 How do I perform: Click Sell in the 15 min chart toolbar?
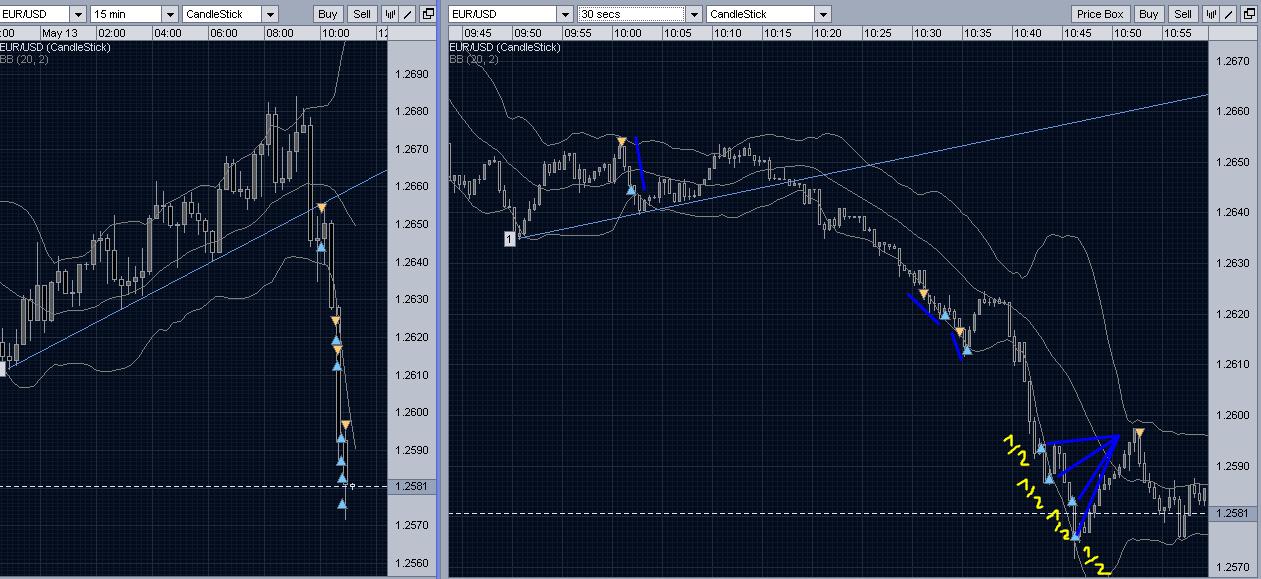pos(361,14)
